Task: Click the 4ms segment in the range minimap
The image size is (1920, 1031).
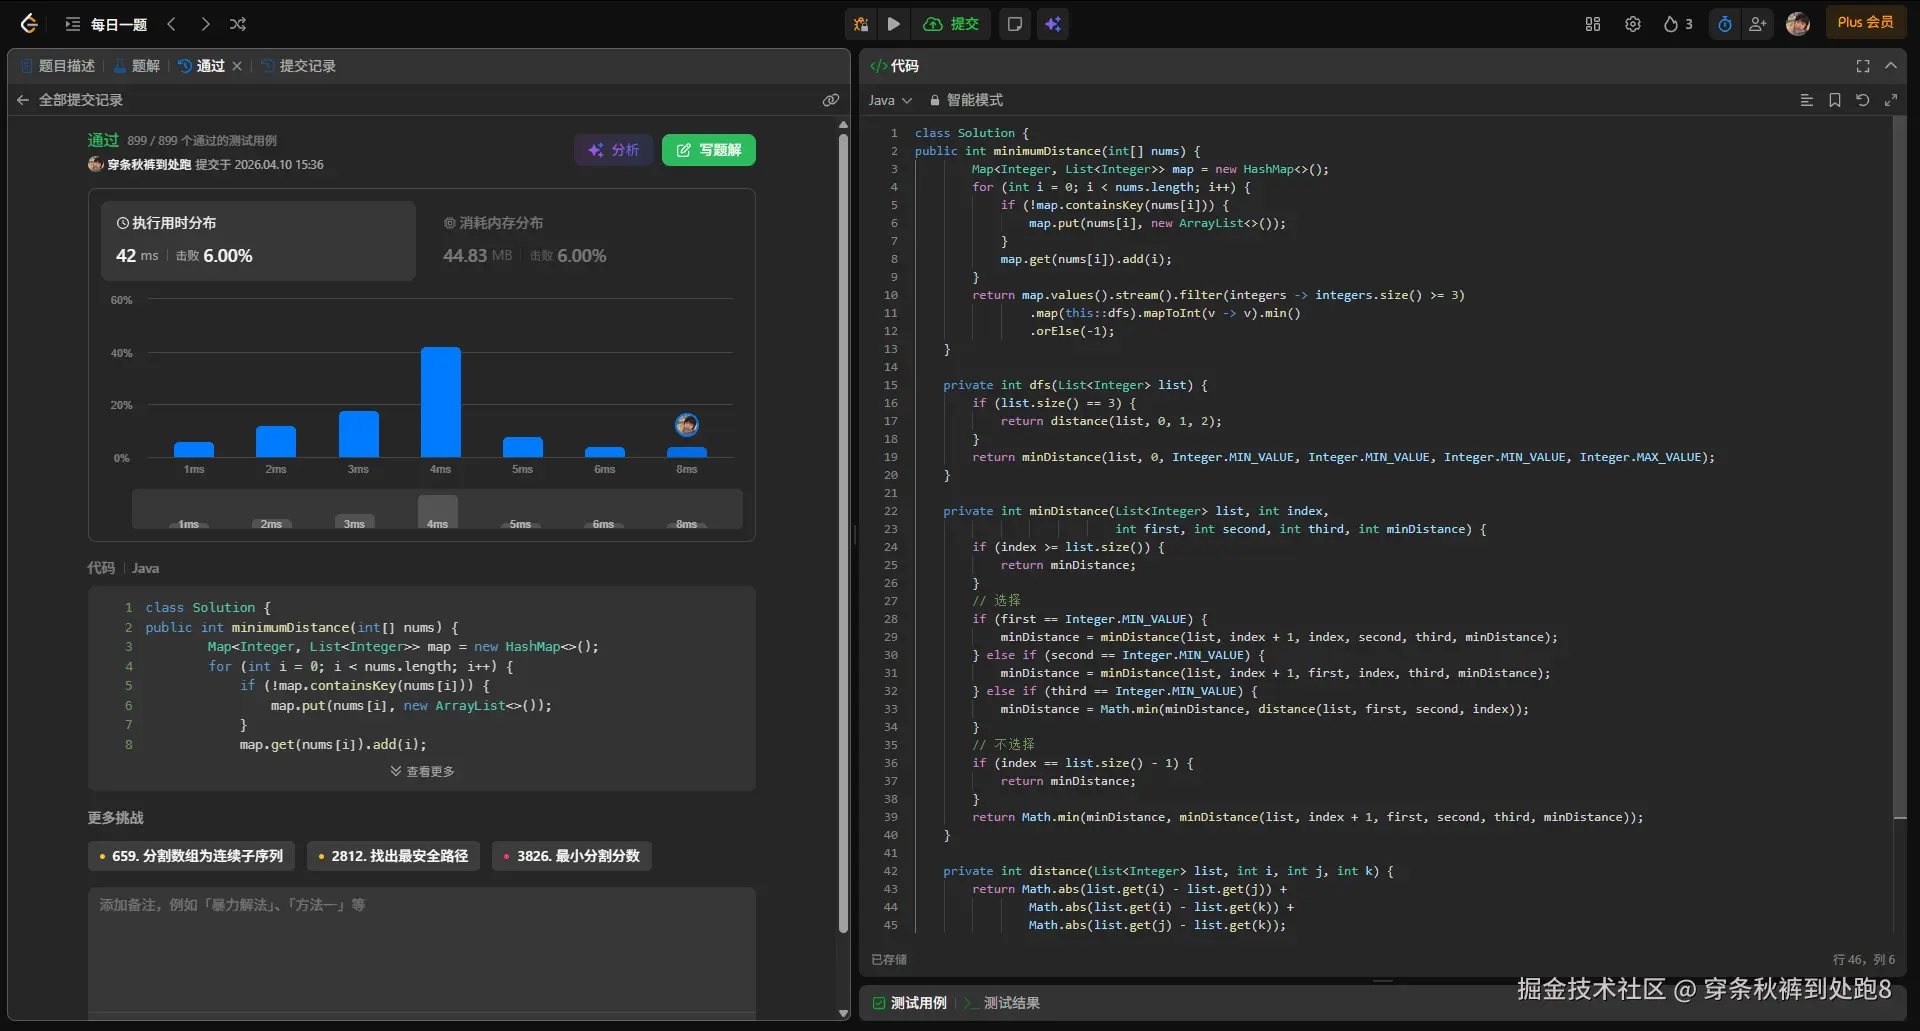Action: 438,511
